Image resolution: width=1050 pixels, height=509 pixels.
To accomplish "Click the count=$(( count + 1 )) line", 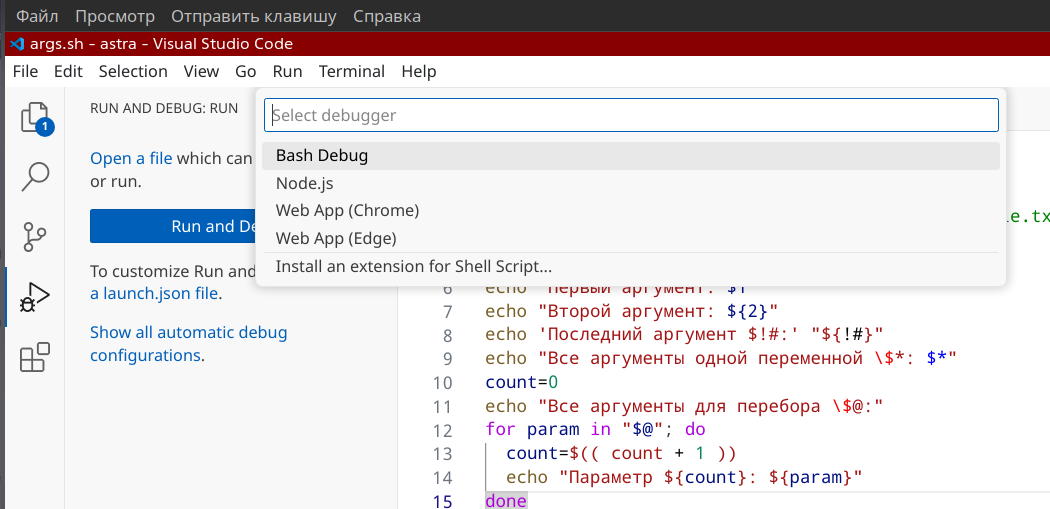I will coord(621,453).
